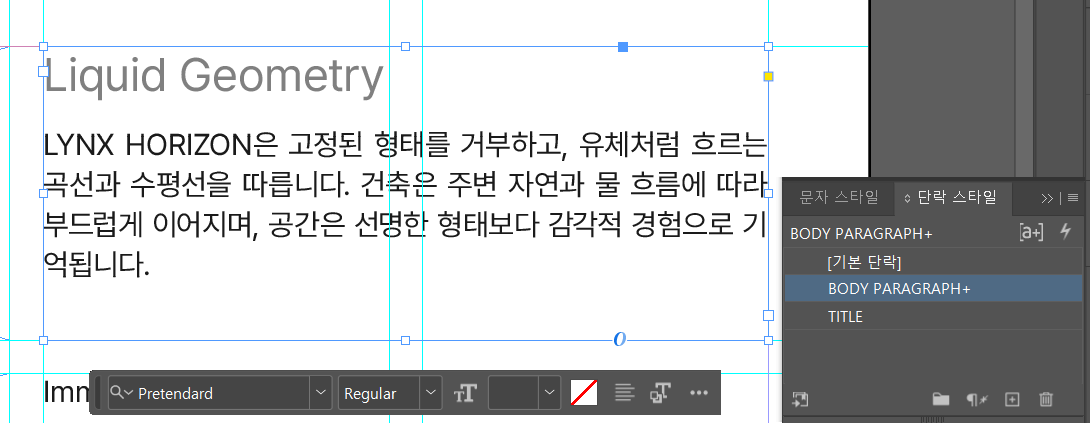Viewport: 1090px width, 423px height.
Task: Open the font search options icon
Action: coord(122,393)
